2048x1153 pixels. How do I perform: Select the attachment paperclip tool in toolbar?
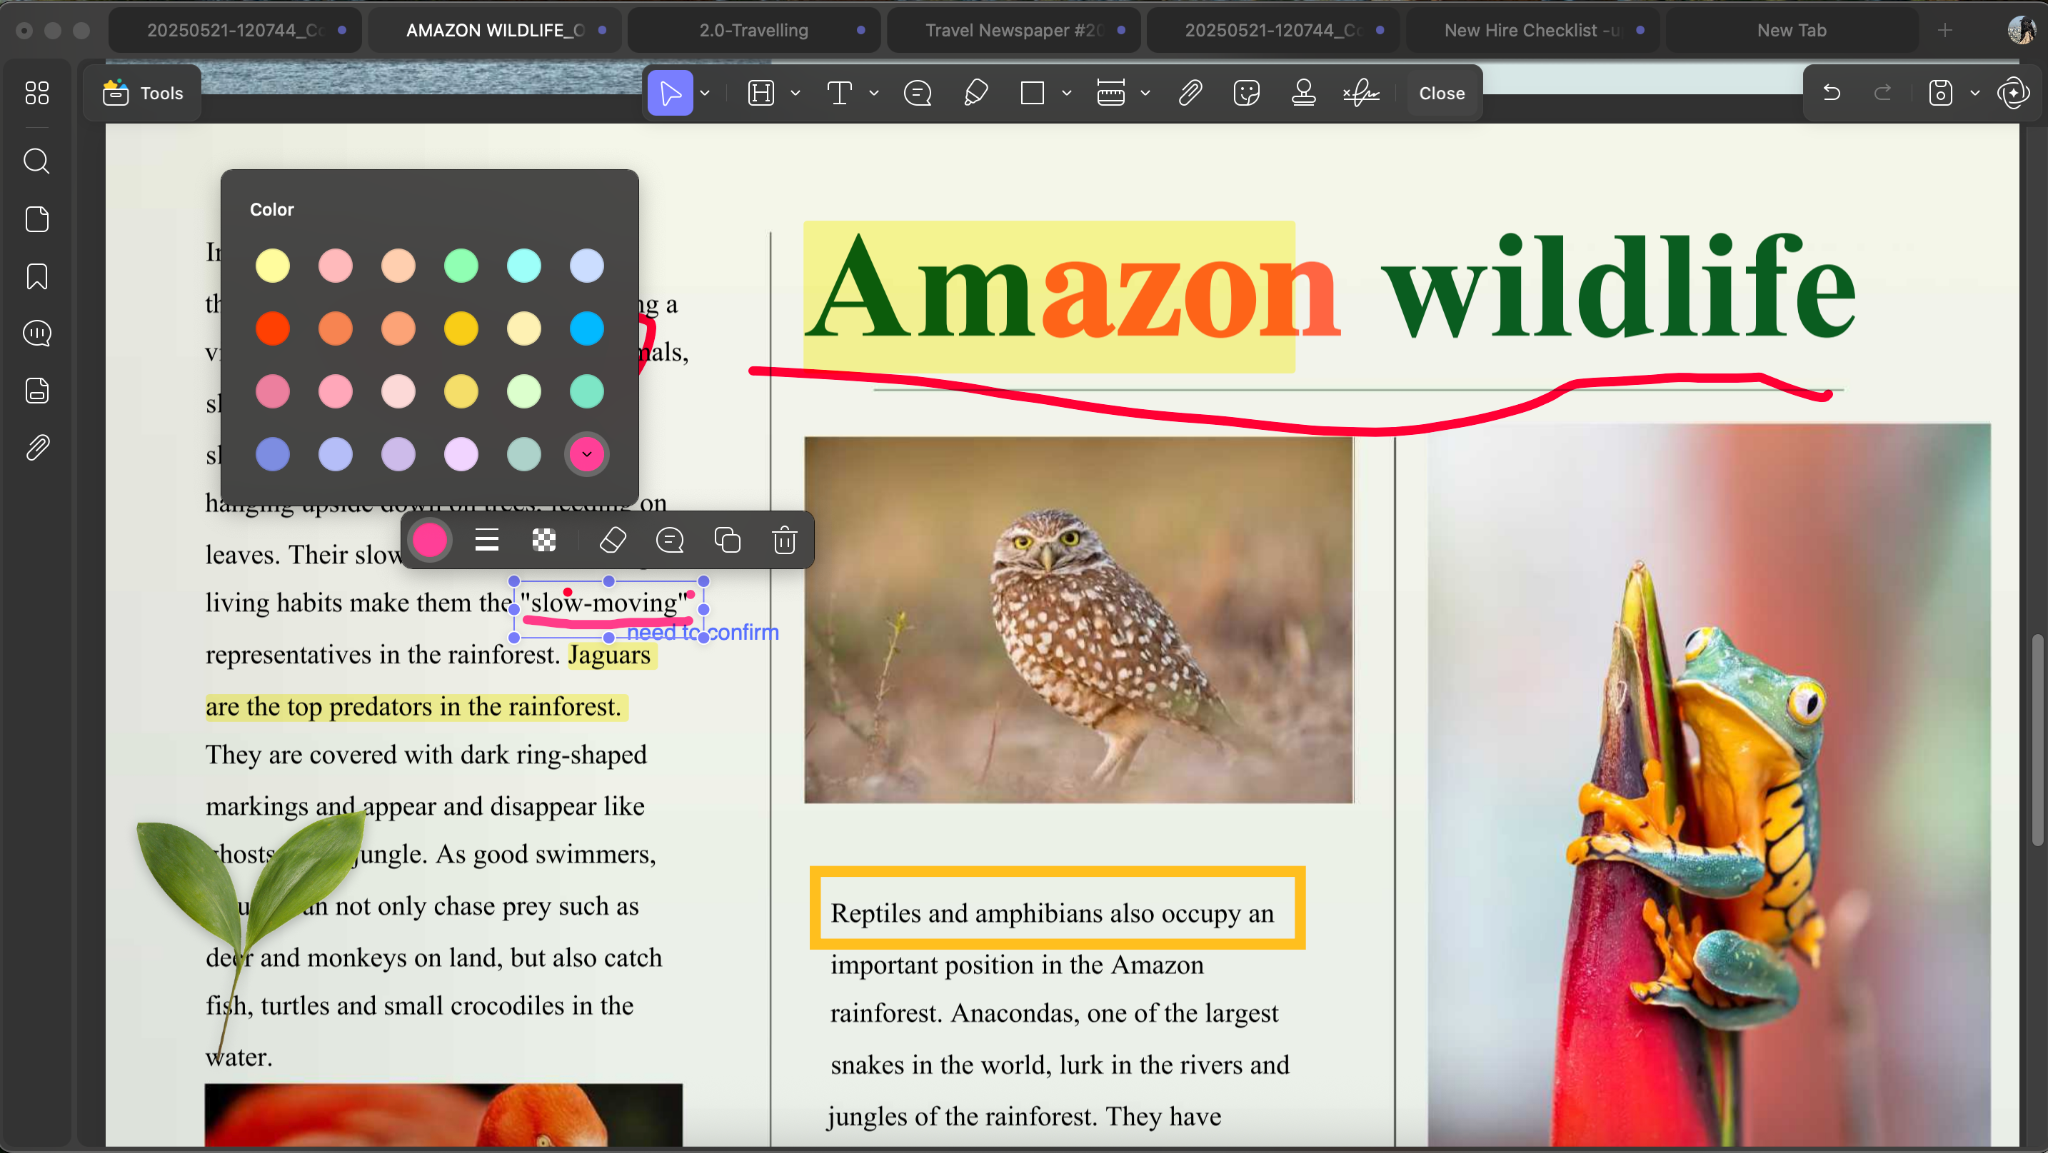pos(1190,93)
